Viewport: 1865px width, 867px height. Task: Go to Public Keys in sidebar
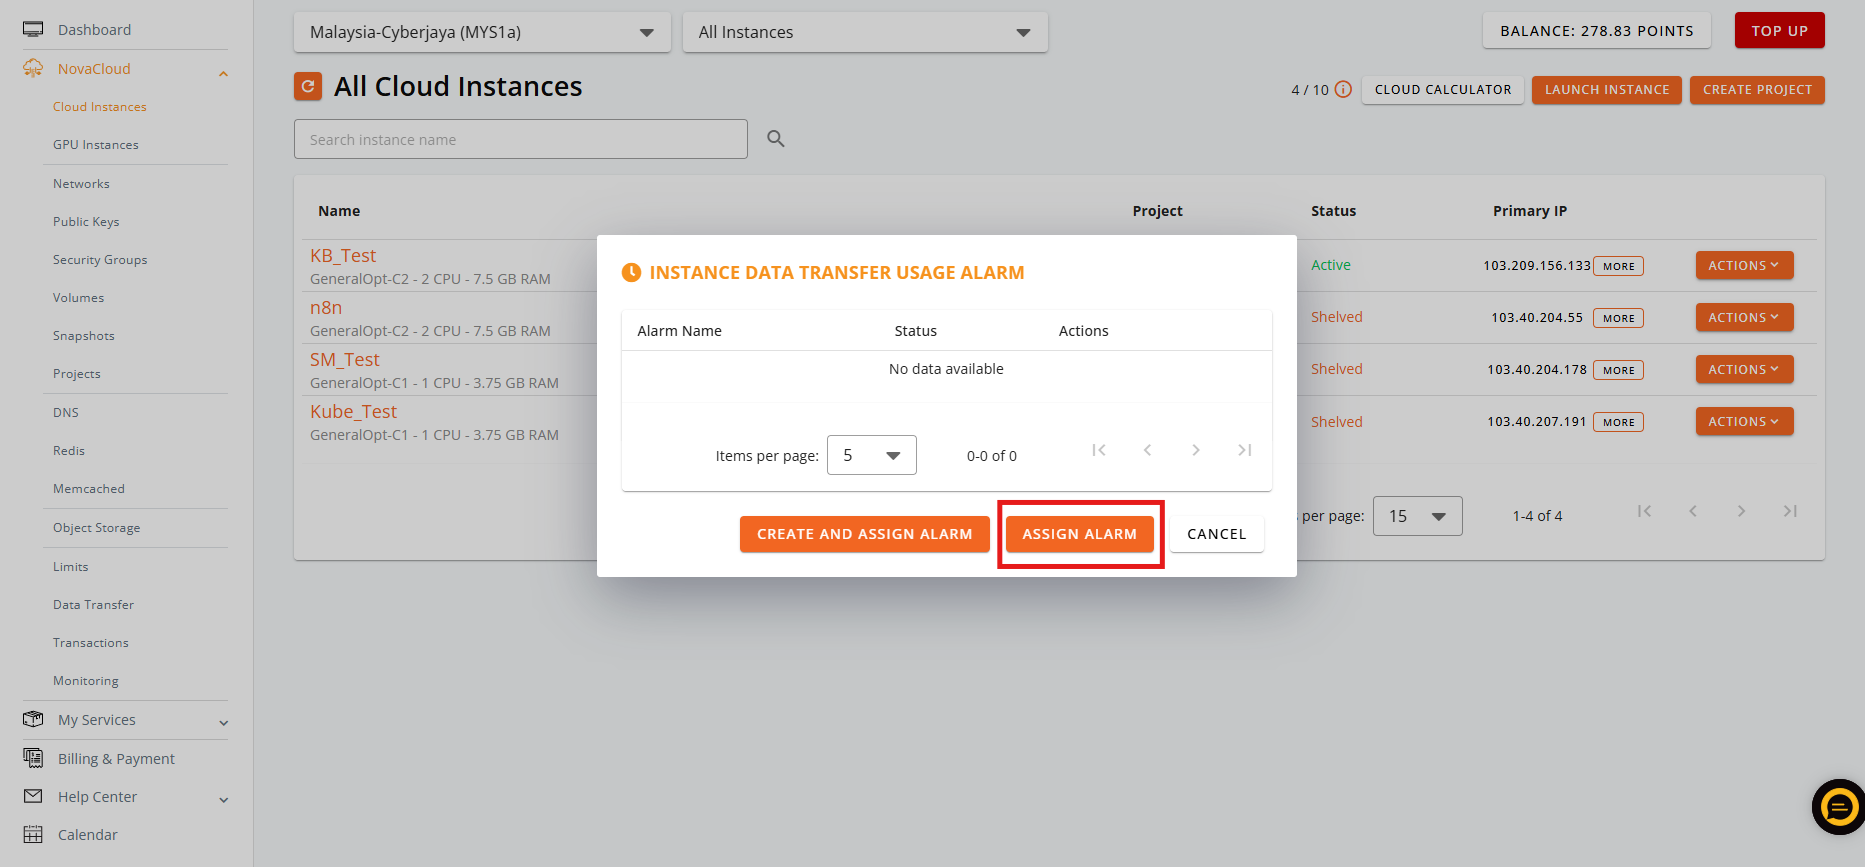tap(86, 222)
